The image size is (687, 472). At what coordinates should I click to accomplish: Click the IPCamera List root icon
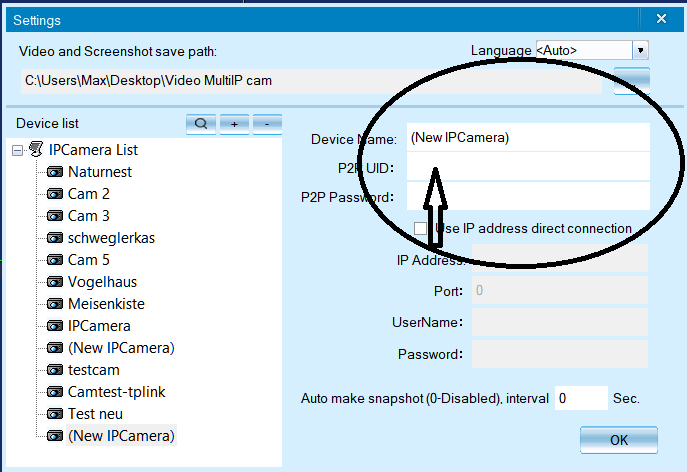click(x=35, y=150)
